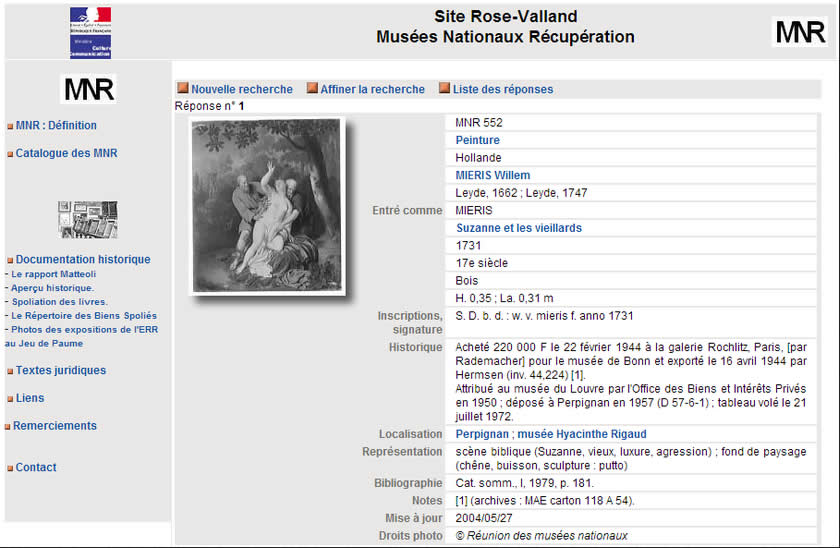Click the bullet icon beside Contact
The image size is (840, 548).
pyautogui.click(x=10, y=468)
